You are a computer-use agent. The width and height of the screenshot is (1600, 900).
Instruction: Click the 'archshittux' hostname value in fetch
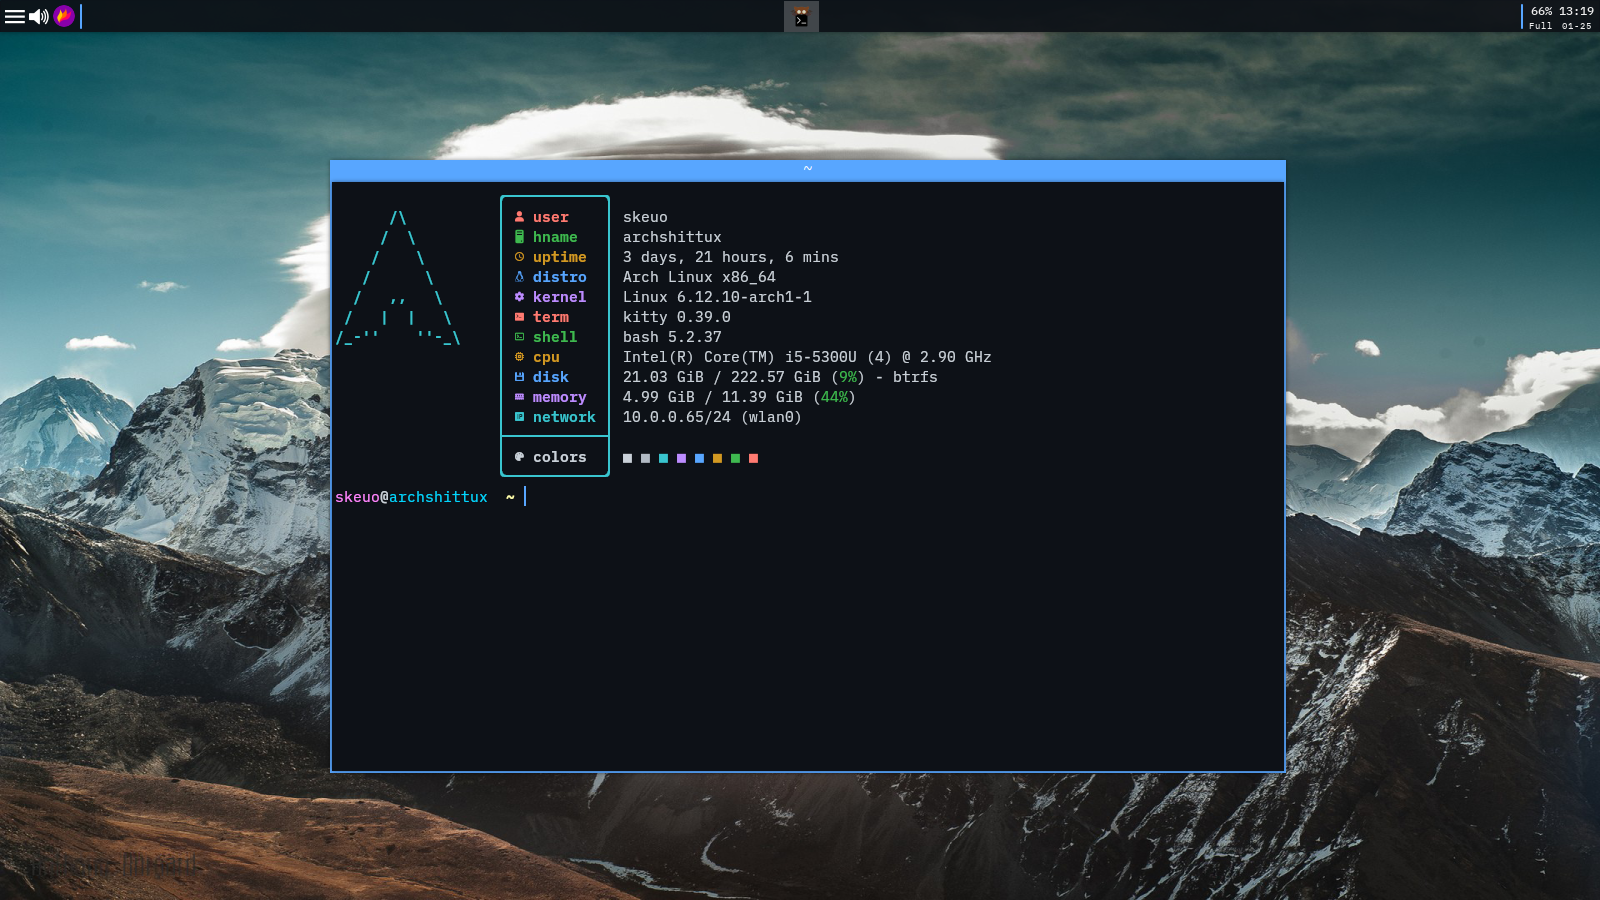[672, 237]
